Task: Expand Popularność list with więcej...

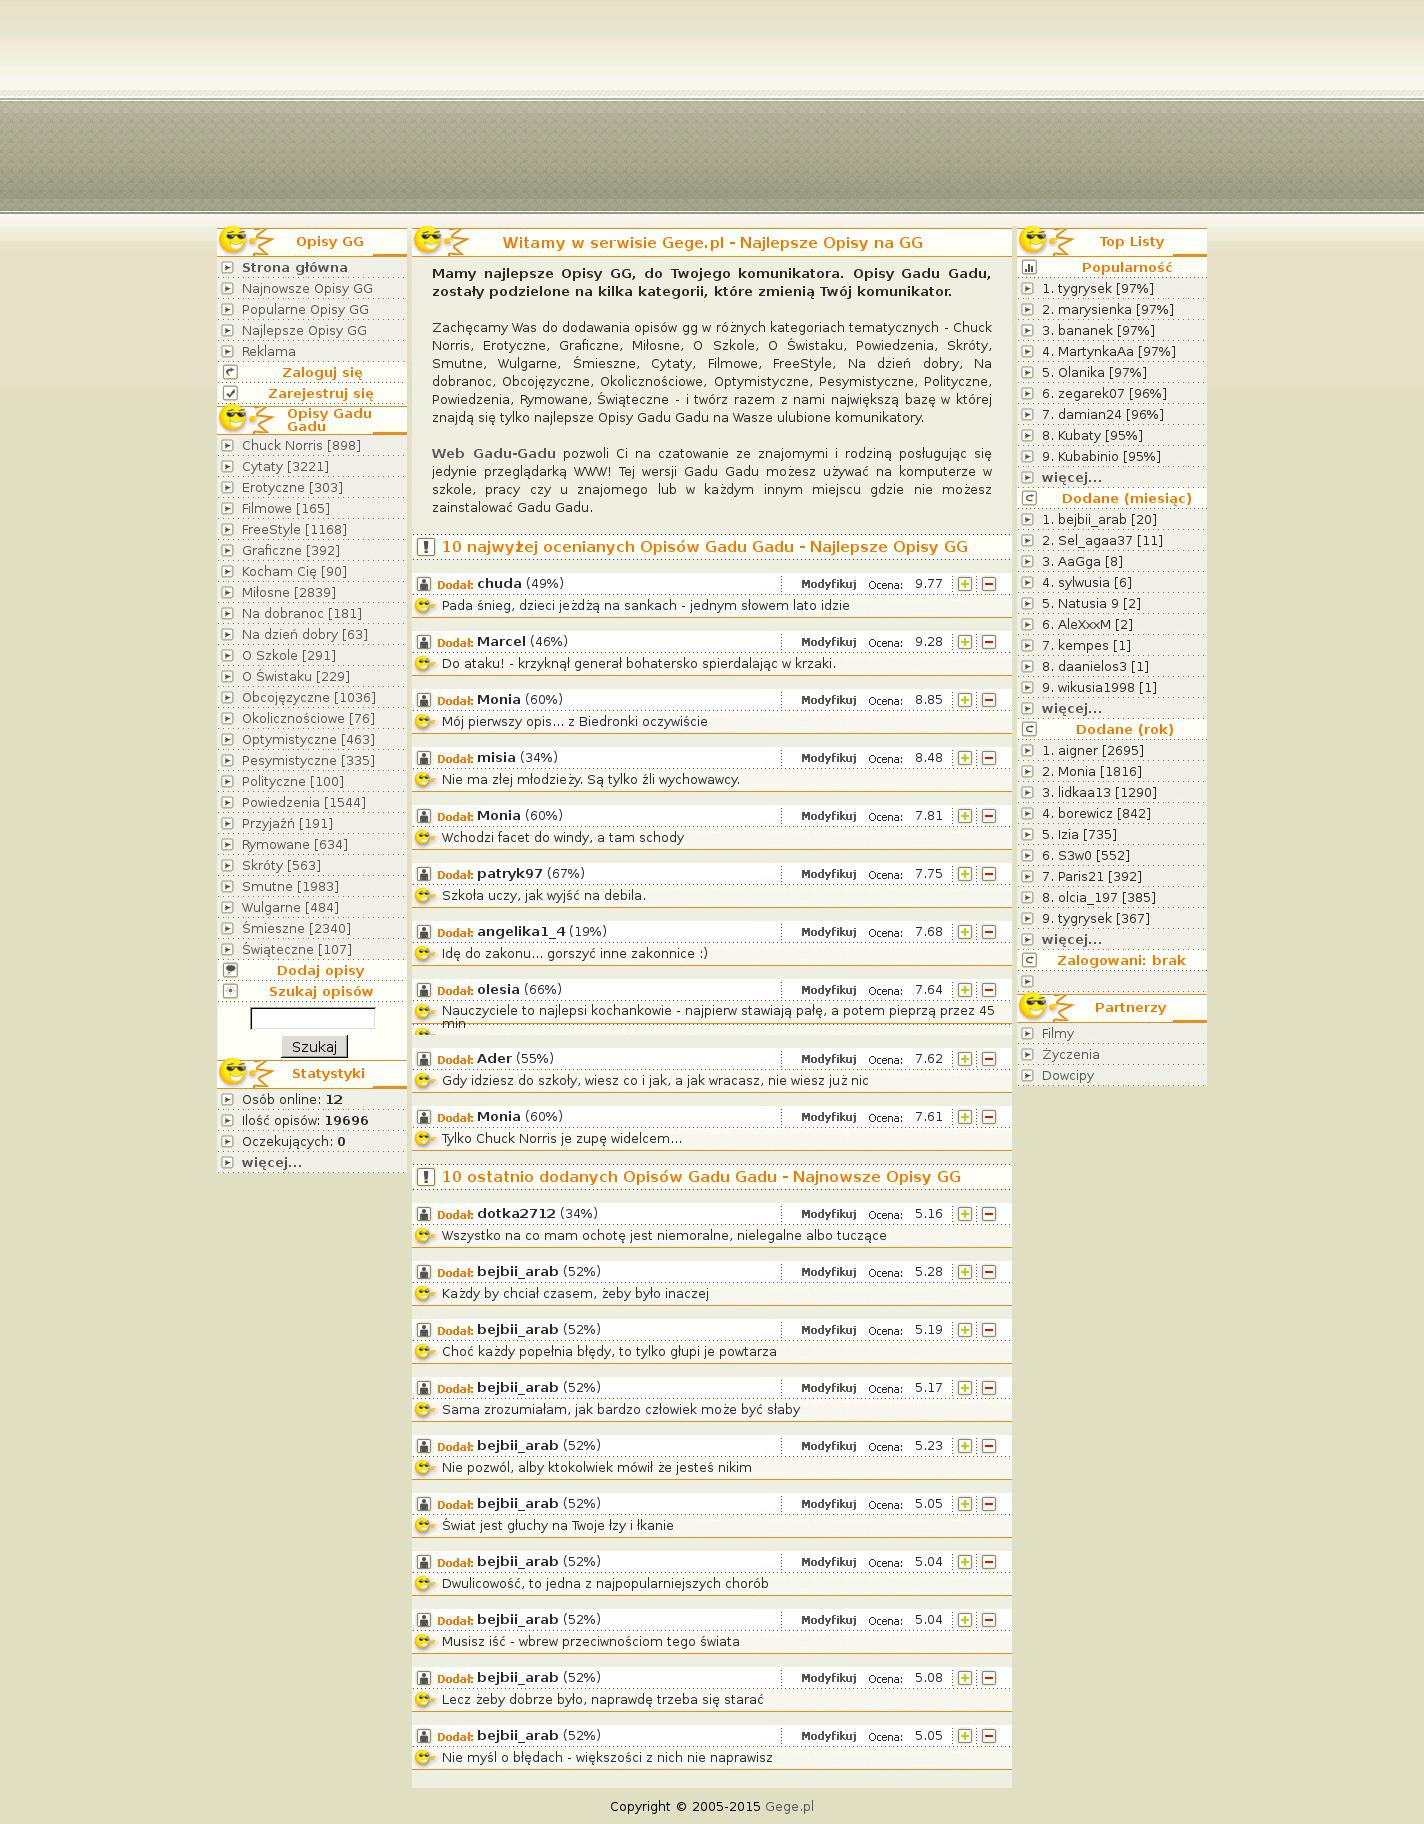Action: 1071,477
